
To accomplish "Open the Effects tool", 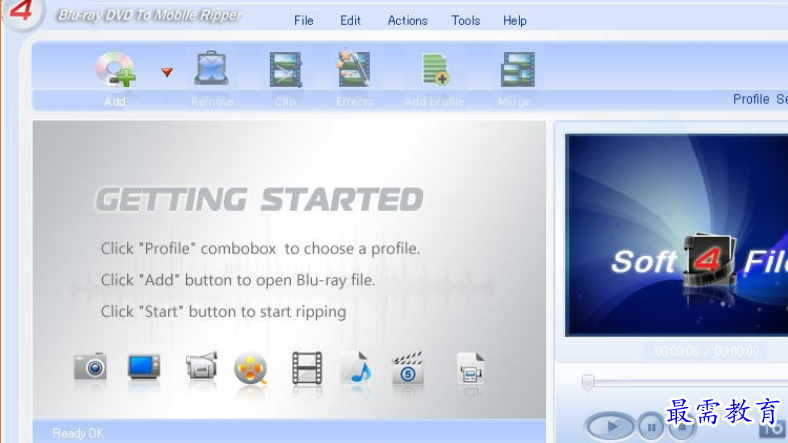I will click(354, 68).
